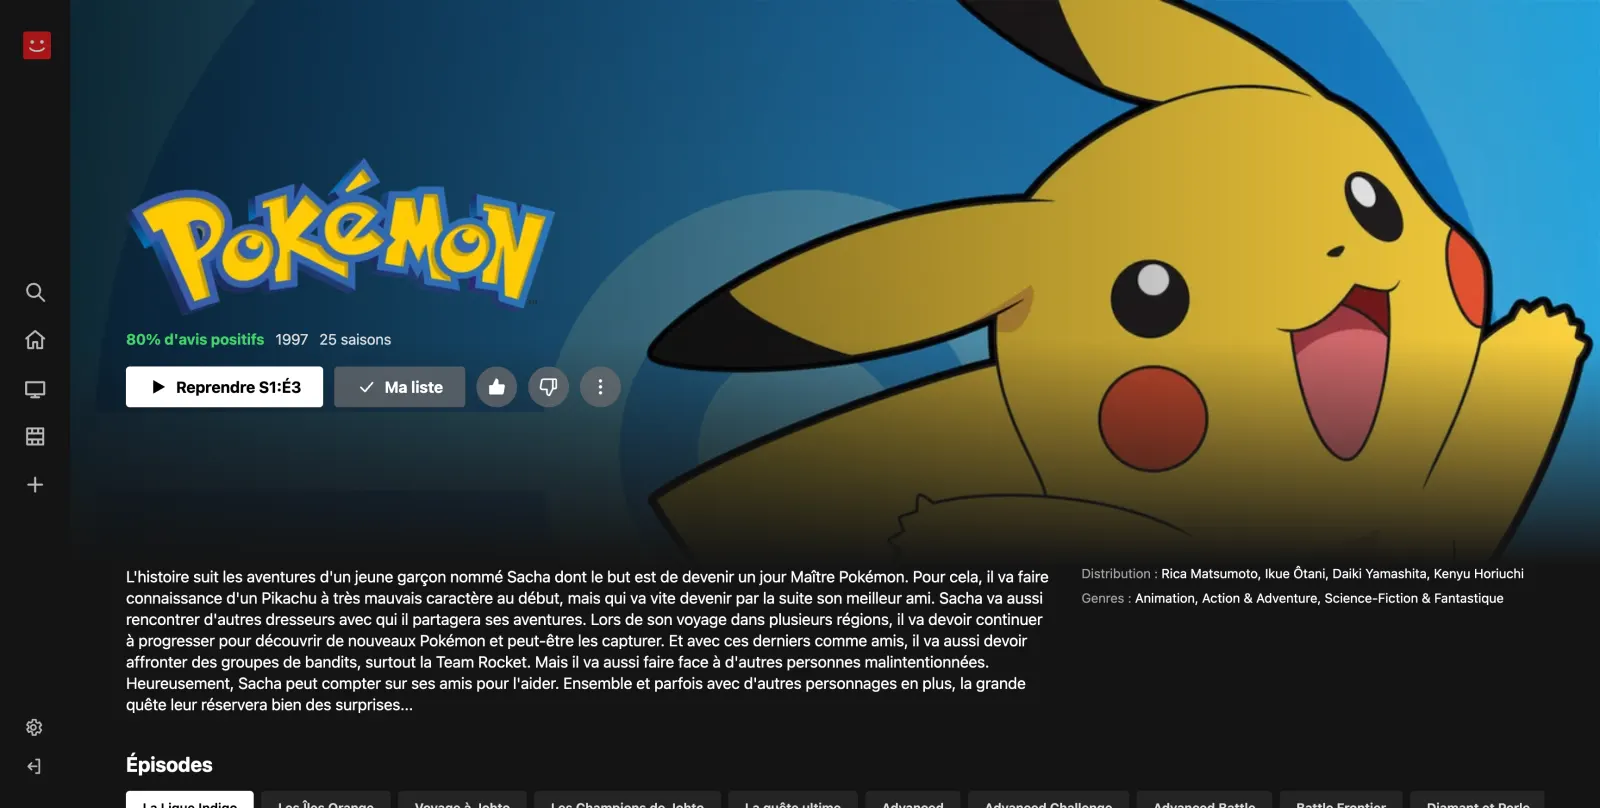
Task: Open the three-dot more options menu
Action: coord(600,387)
